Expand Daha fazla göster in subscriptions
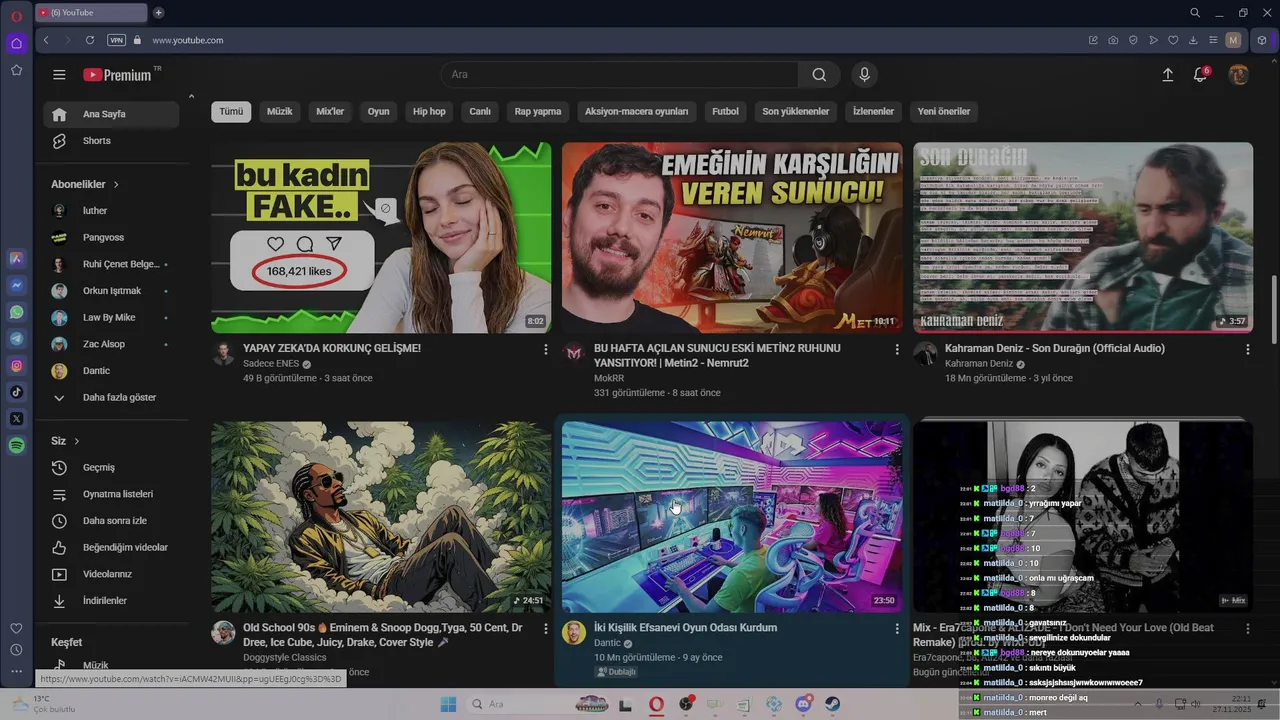This screenshot has width=1280, height=720. 111,397
